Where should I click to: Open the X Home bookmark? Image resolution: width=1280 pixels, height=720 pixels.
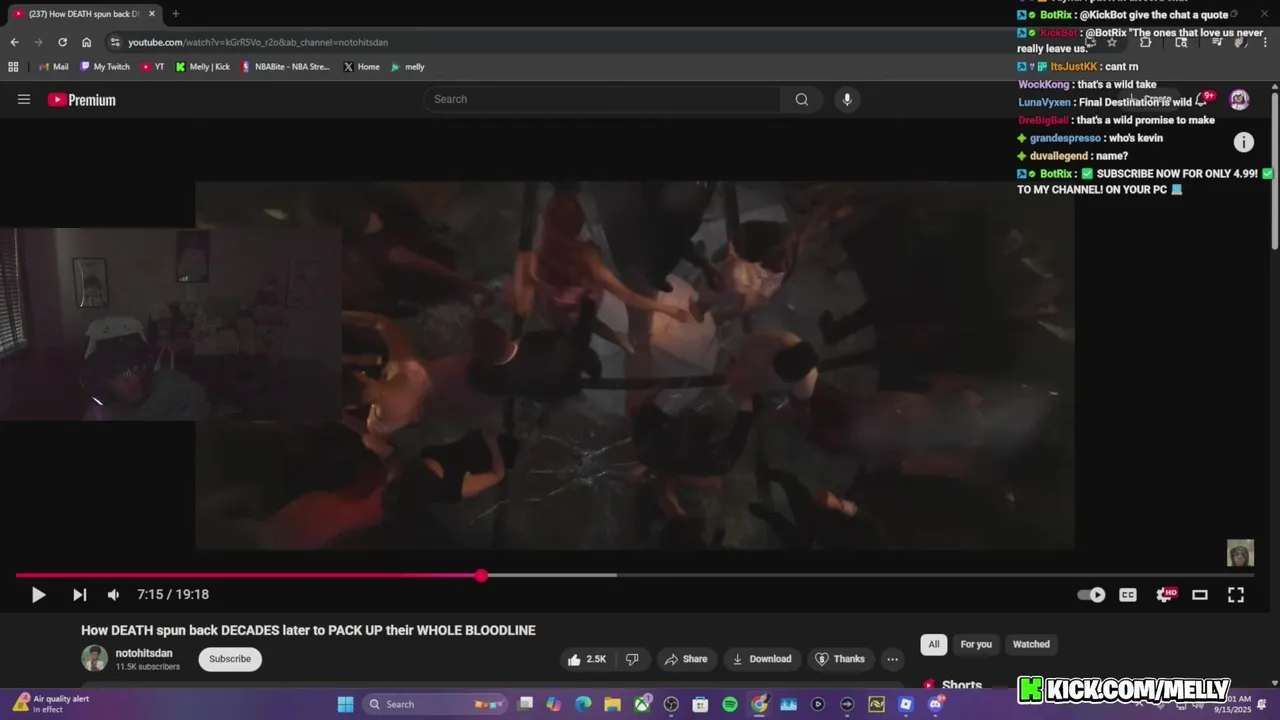tap(361, 67)
